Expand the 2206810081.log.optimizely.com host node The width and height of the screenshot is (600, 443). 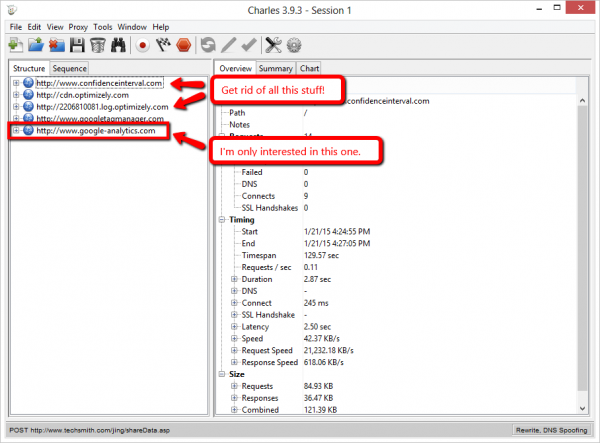(16, 106)
